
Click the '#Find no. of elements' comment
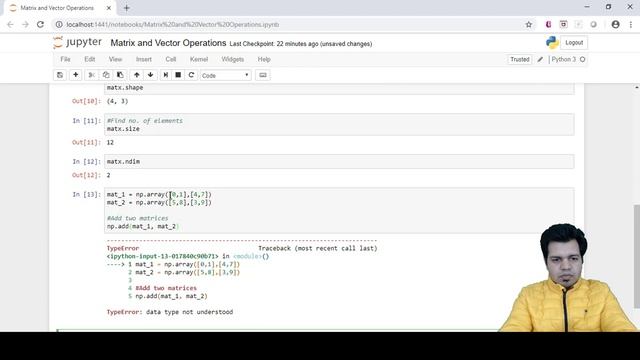[145, 121]
